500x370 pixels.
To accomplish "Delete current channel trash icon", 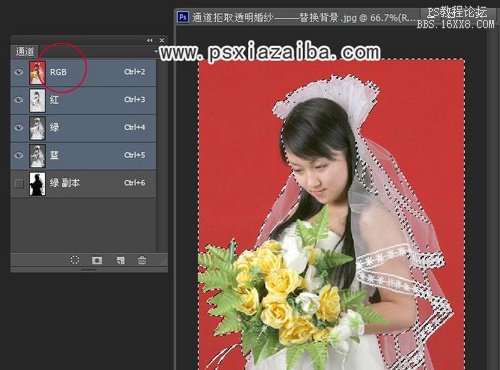I will tap(142, 260).
